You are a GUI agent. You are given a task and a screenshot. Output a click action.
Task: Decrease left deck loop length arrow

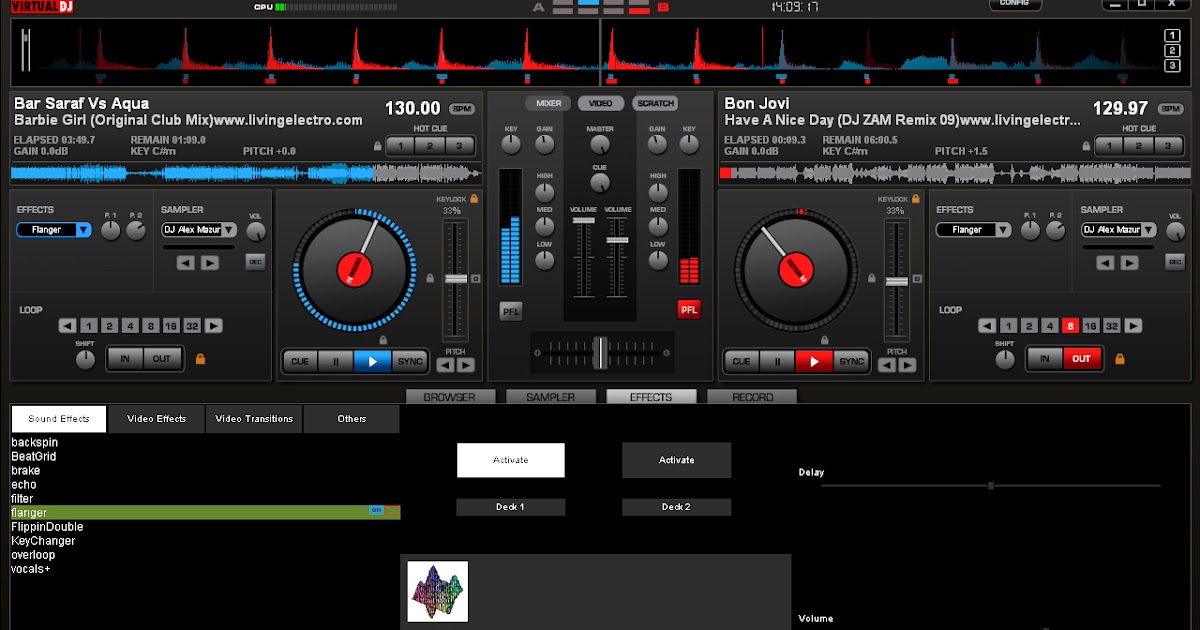(67, 326)
